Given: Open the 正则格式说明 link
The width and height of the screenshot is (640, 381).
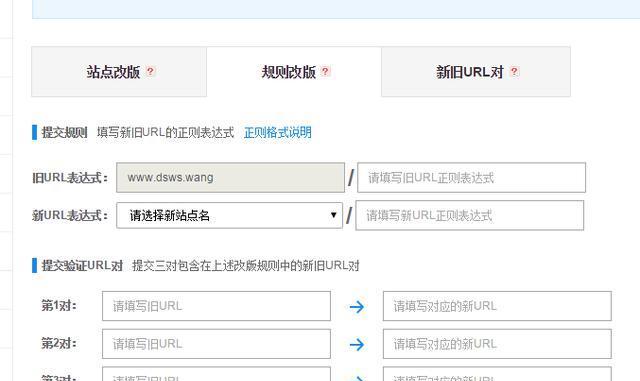Looking at the screenshot, I should pyautogui.click(x=278, y=132).
